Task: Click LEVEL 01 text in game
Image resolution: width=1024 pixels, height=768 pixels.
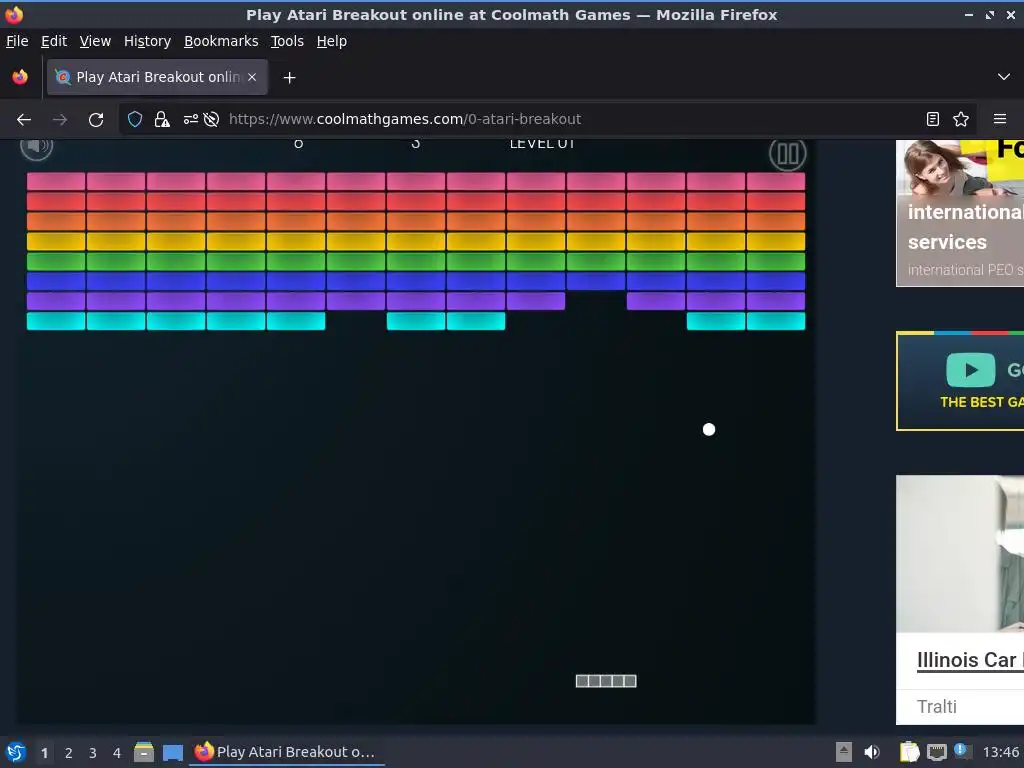Action: pyautogui.click(x=542, y=144)
